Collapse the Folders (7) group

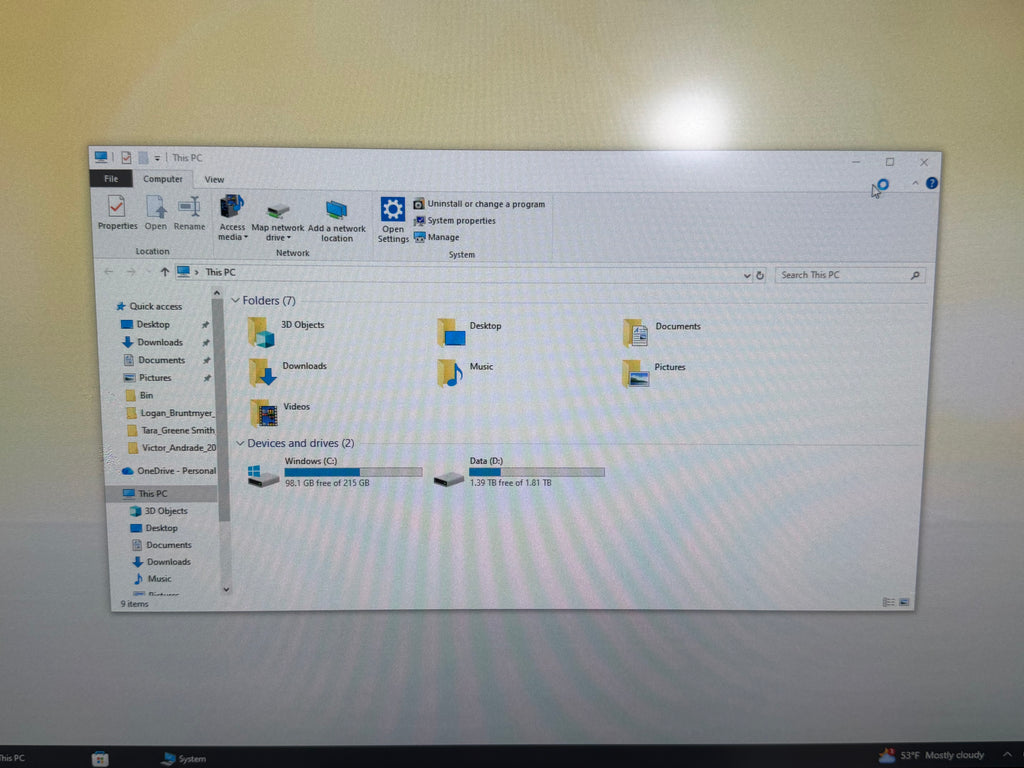235,300
